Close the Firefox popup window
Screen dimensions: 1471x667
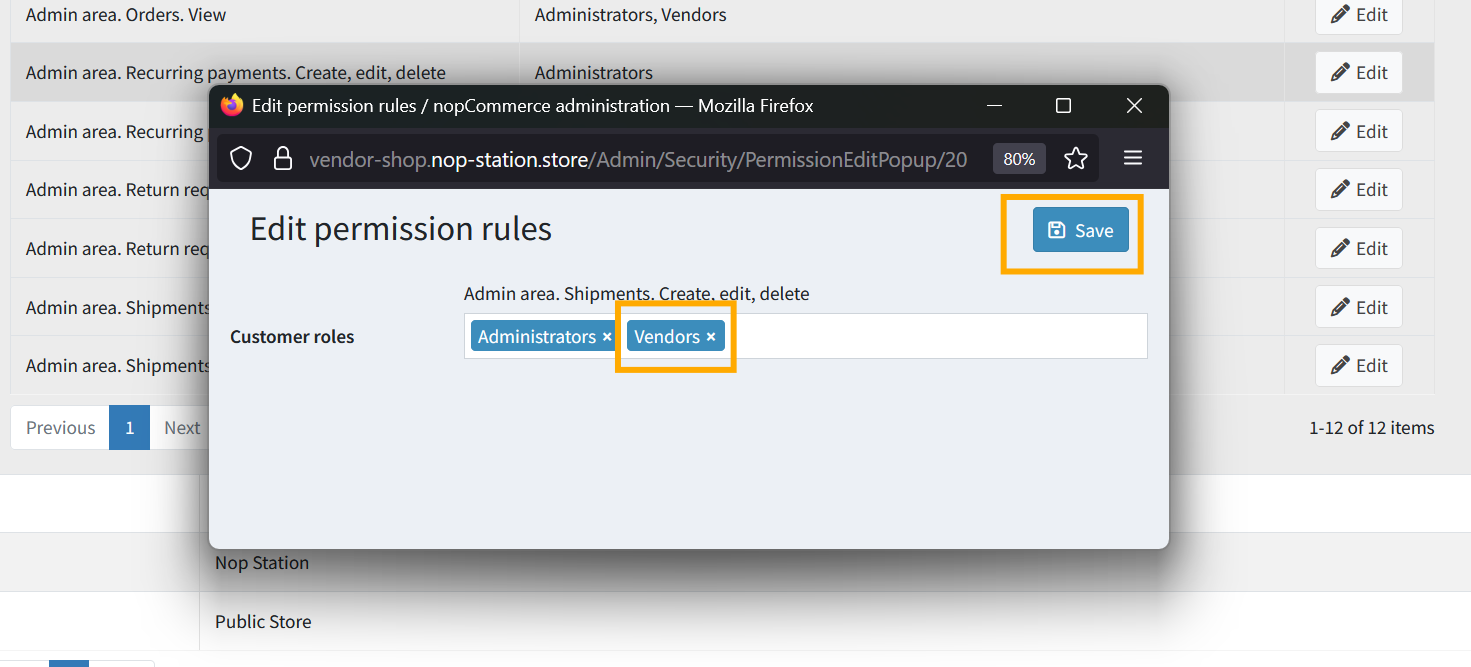click(1134, 105)
